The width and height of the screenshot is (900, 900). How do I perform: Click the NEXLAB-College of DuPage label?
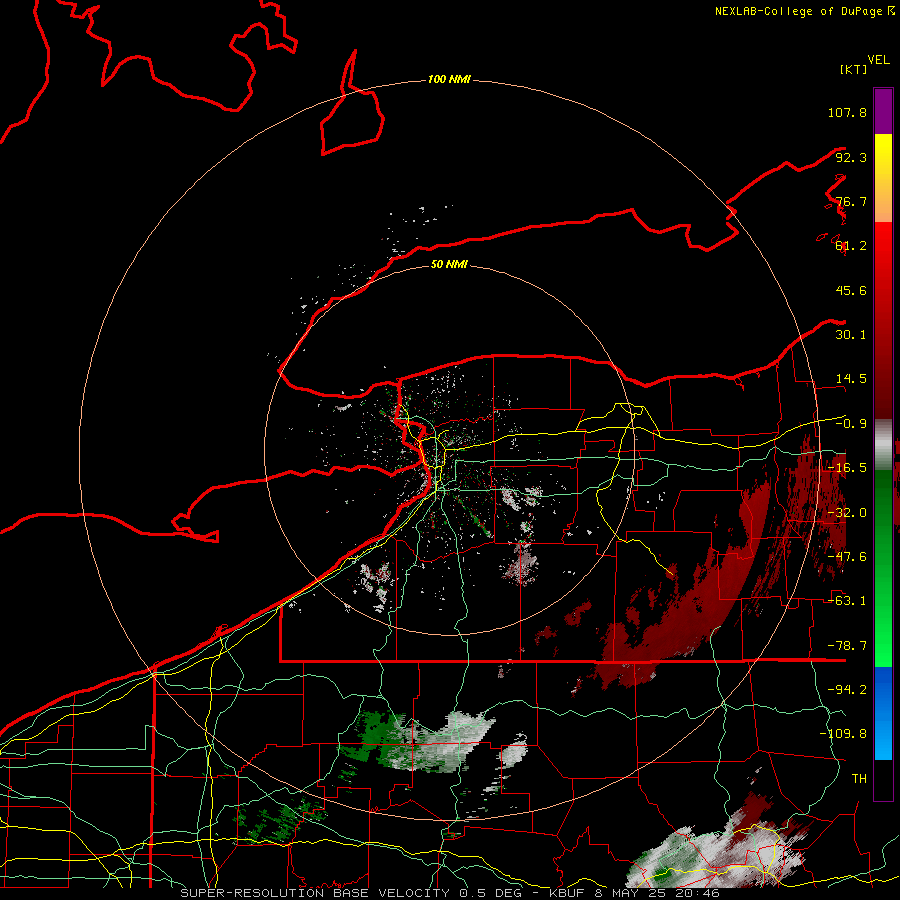click(x=804, y=11)
